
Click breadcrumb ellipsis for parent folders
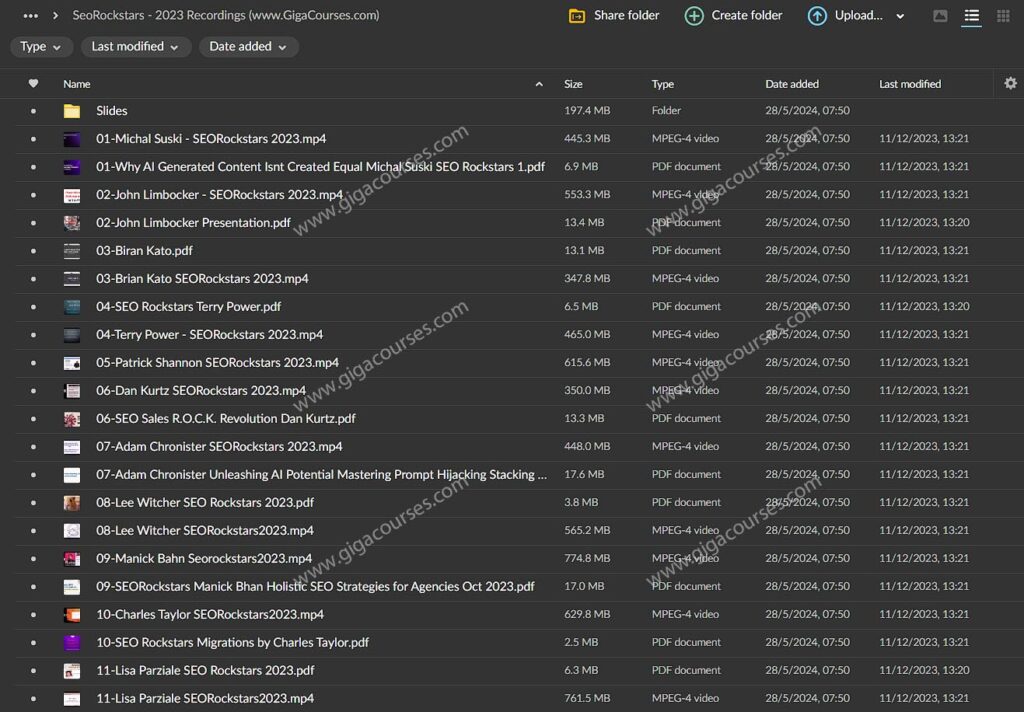pos(31,16)
